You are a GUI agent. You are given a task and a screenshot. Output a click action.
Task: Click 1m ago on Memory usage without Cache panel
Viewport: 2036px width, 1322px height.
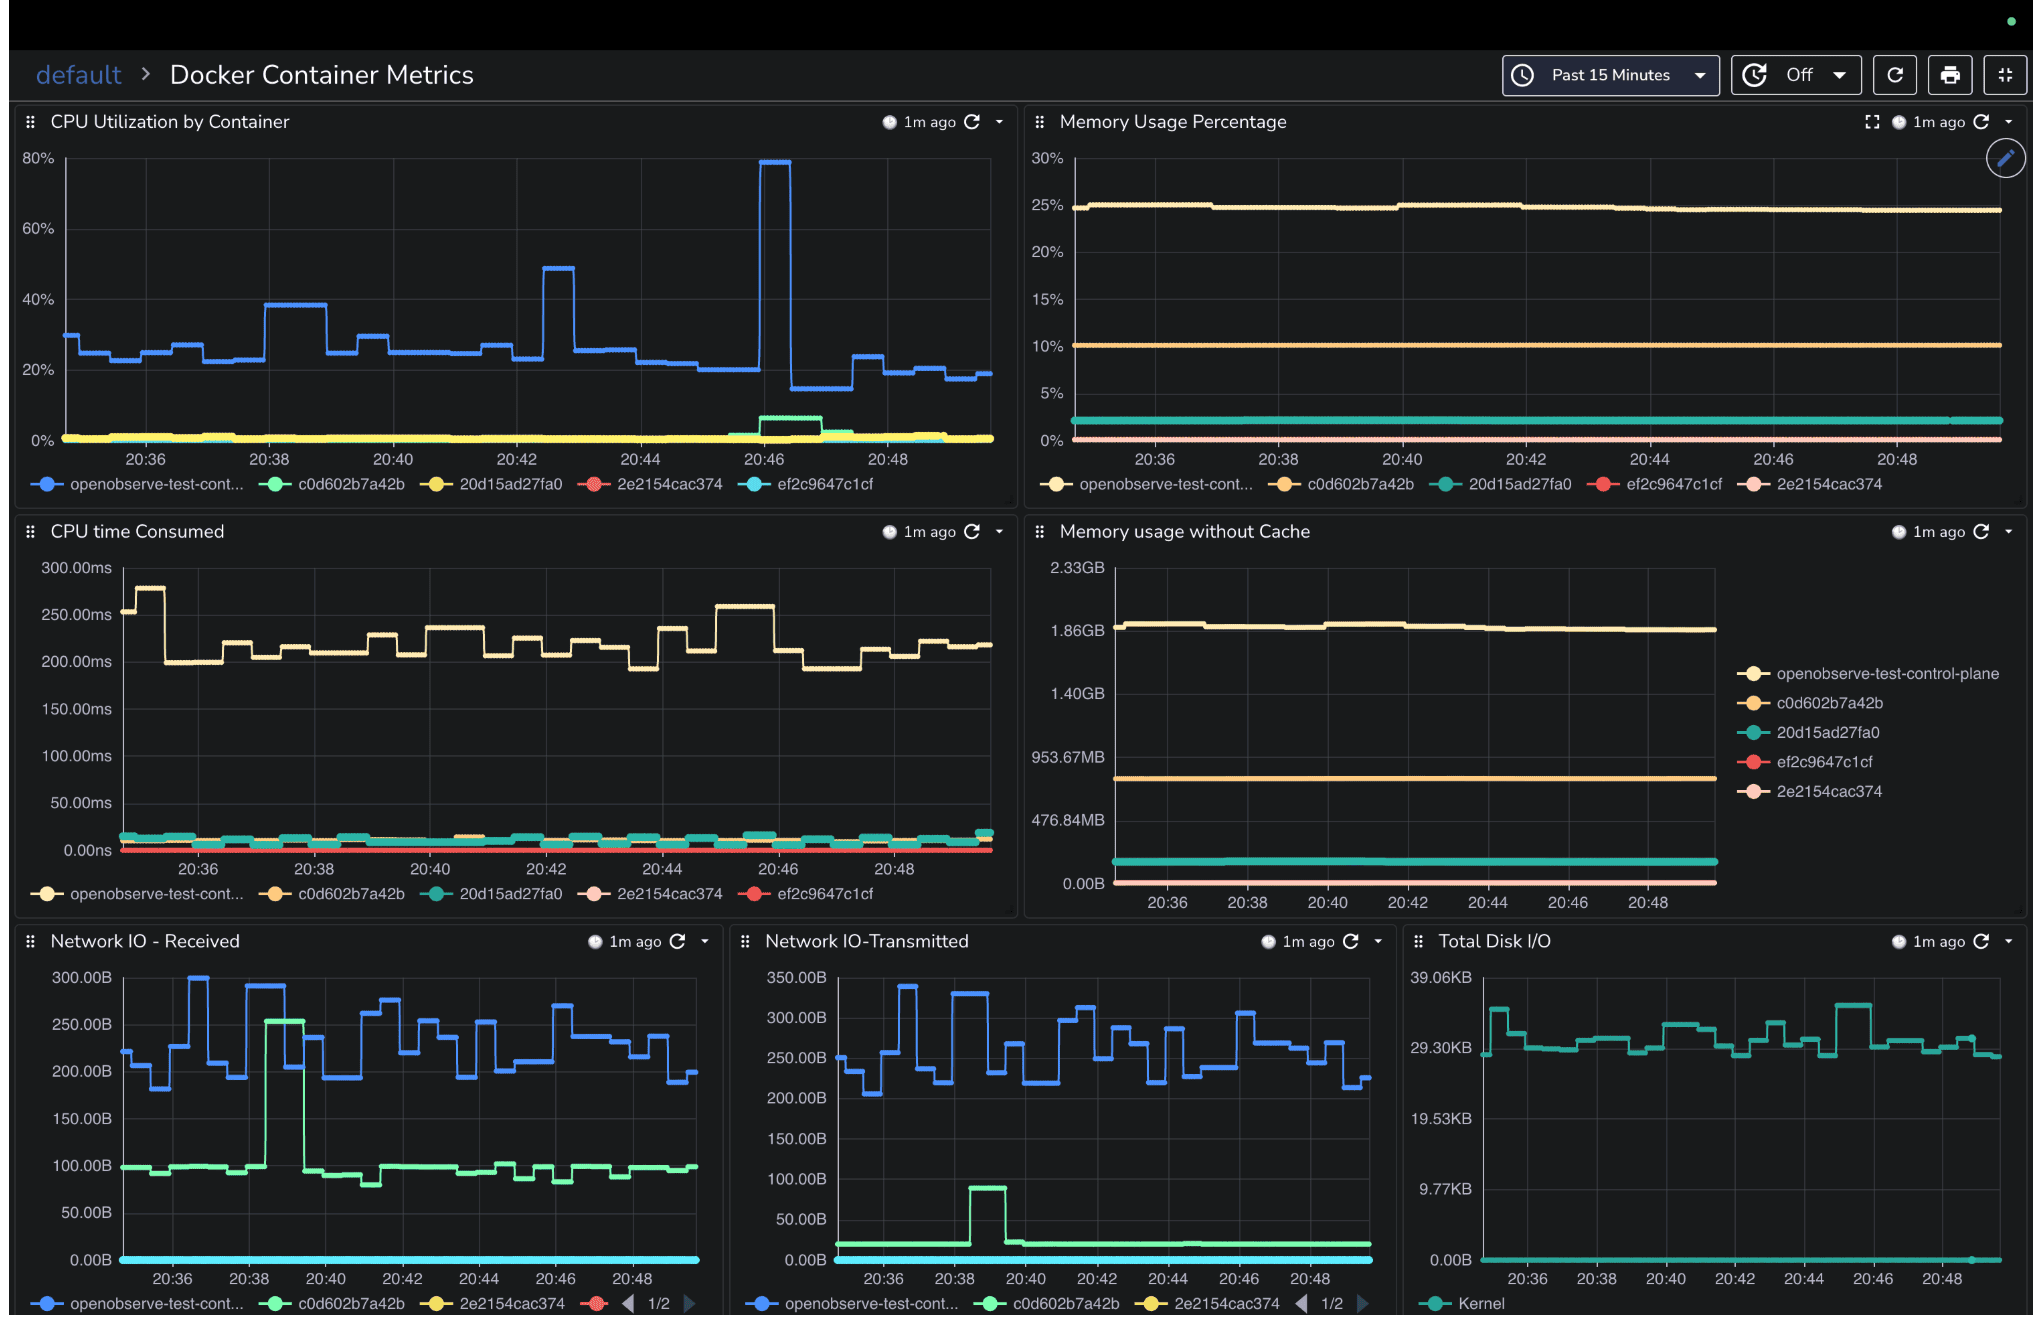coord(1938,532)
